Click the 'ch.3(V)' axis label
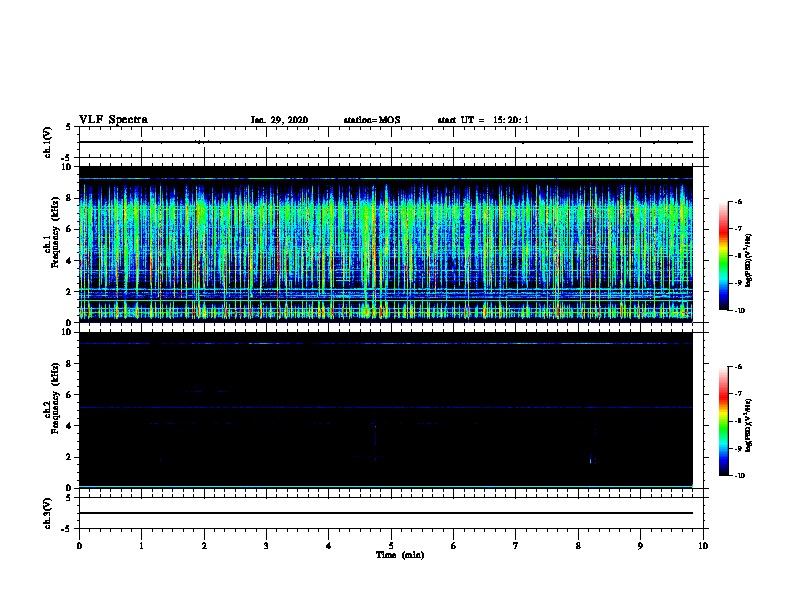792x612 pixels. [47, 513]
